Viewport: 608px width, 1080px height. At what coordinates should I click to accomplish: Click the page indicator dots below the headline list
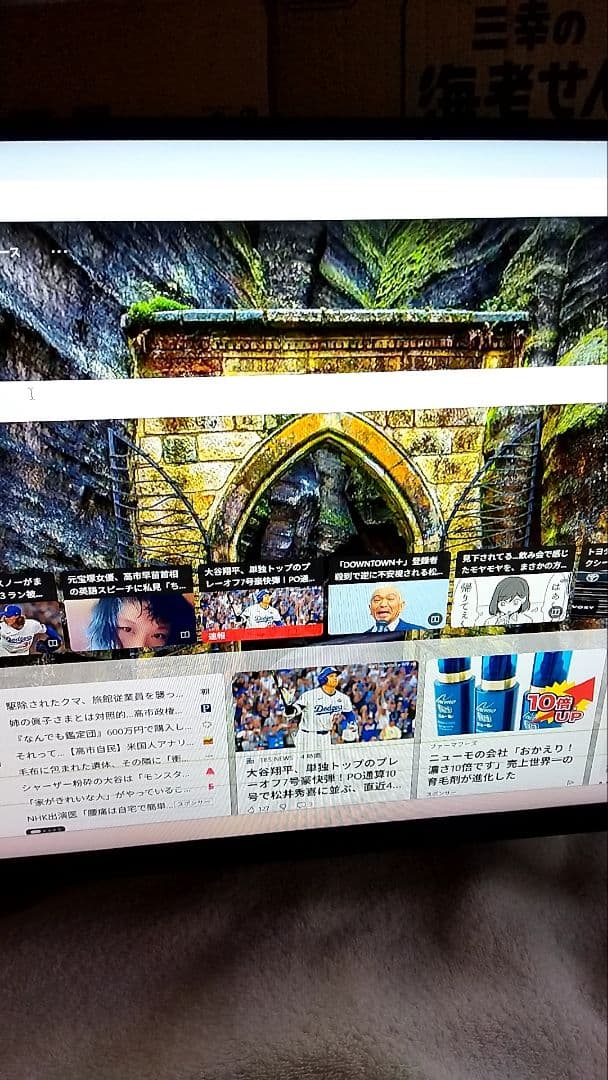(45, 829)
